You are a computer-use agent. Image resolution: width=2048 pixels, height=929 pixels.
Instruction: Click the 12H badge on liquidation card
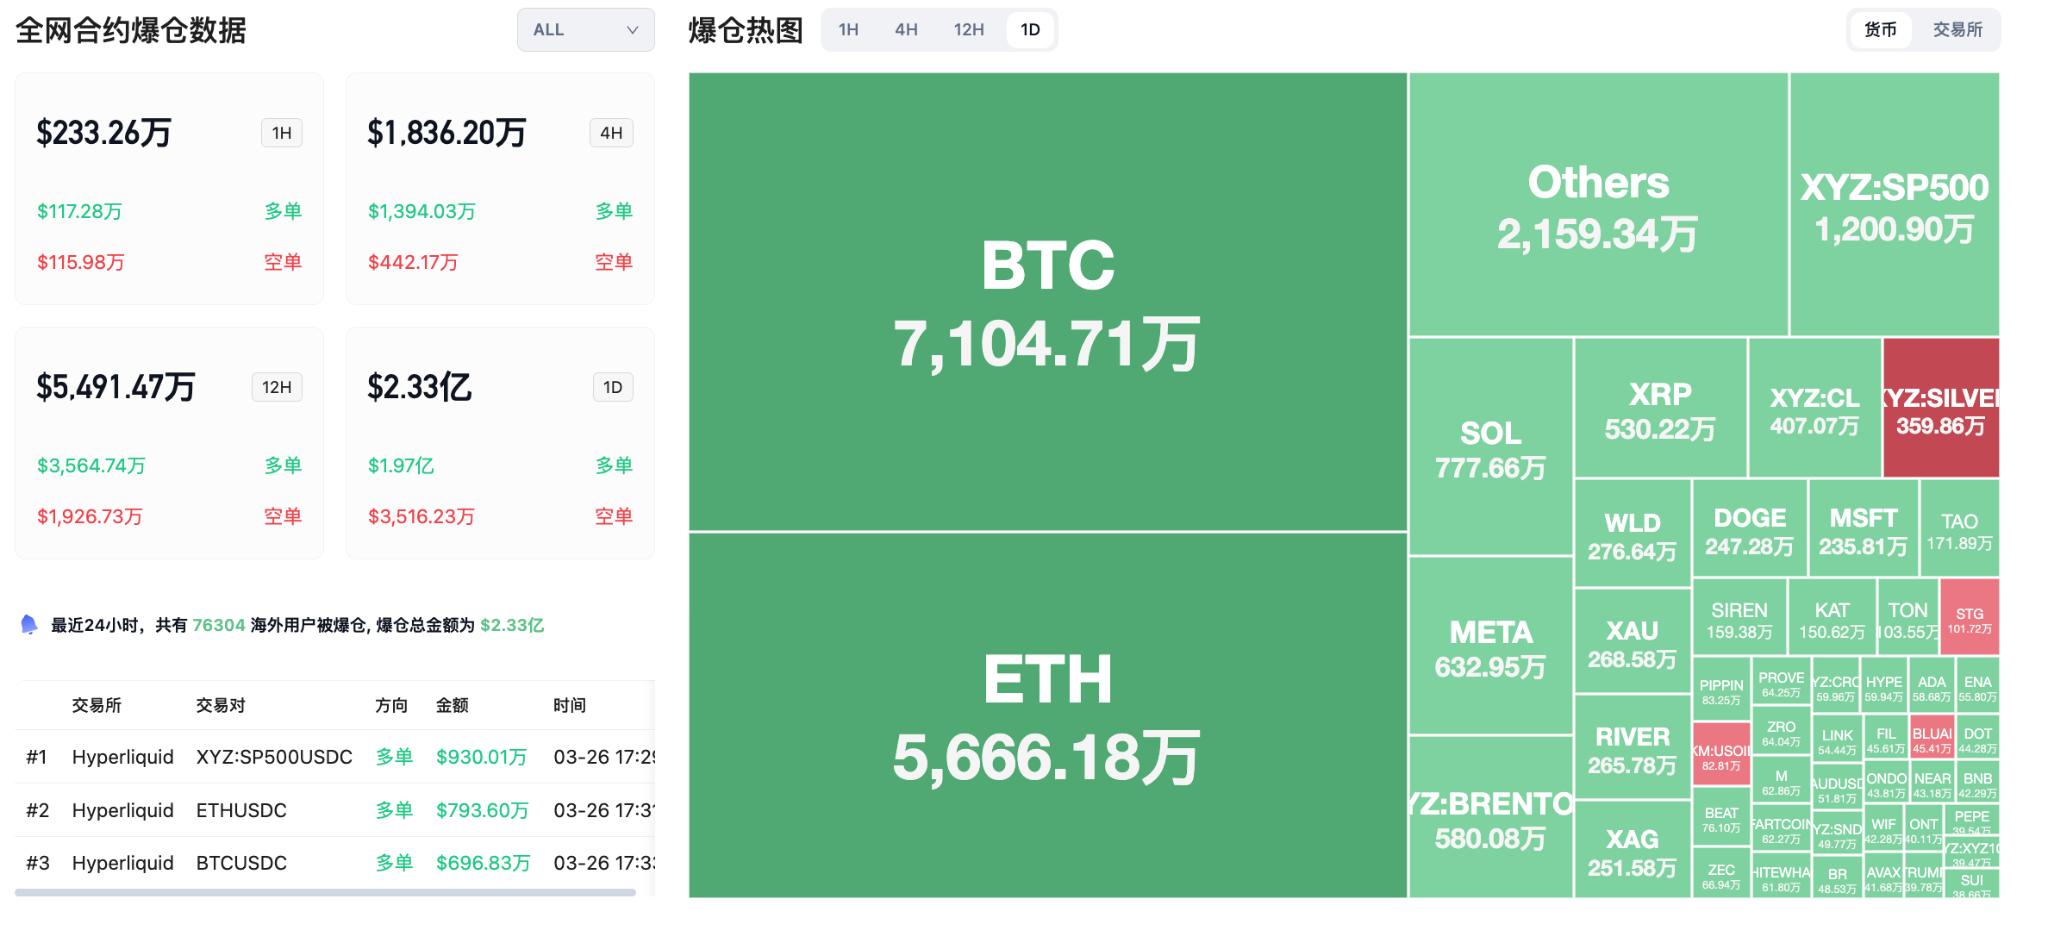tap(277, 387)
